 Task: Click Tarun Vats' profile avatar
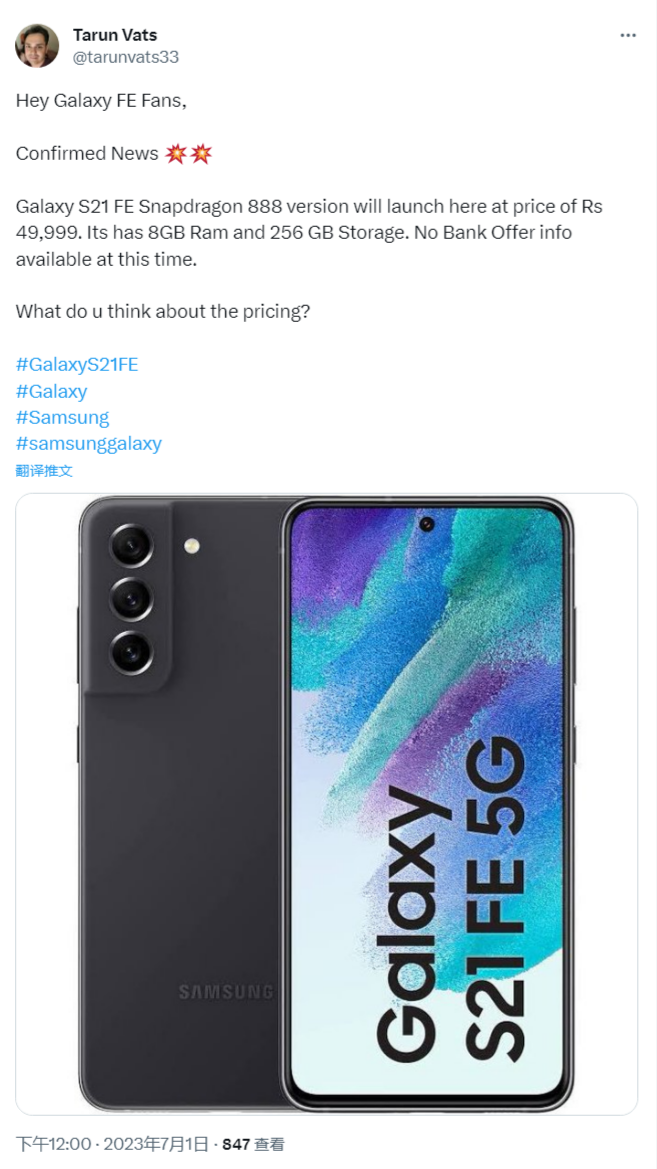37,45
